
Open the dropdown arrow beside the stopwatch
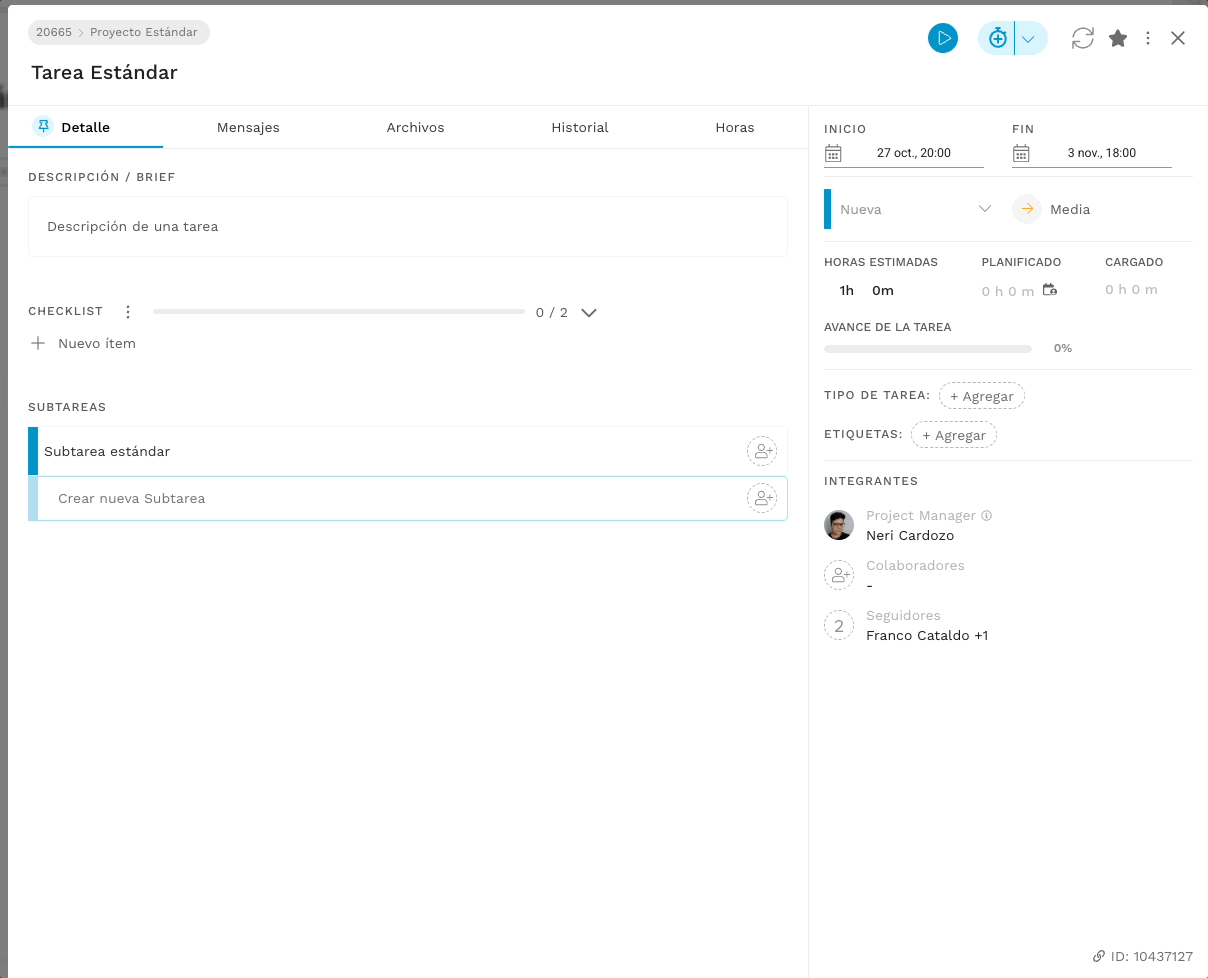(1030, 38)
